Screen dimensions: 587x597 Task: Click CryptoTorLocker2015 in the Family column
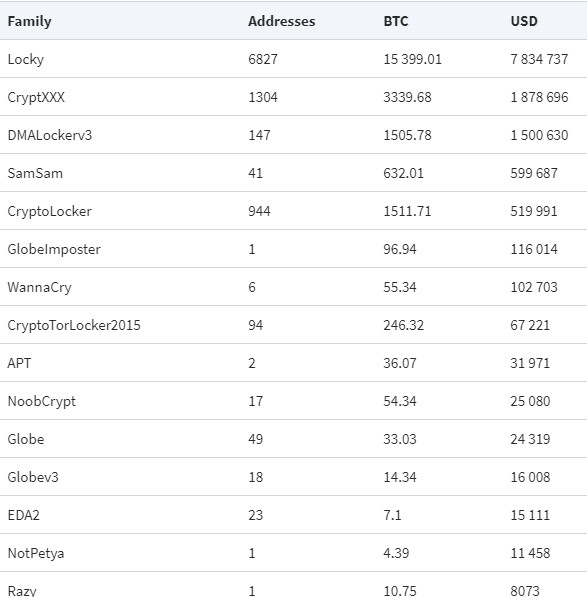tap(74, 326)
